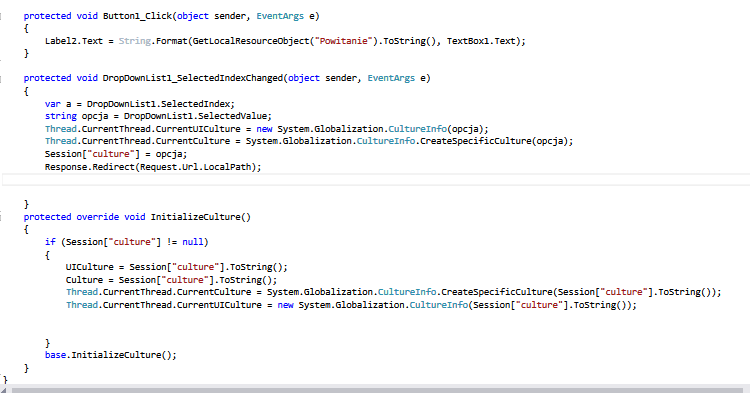
Task: Click the Session["culture"] = opcja line
Action: [116, 154]
